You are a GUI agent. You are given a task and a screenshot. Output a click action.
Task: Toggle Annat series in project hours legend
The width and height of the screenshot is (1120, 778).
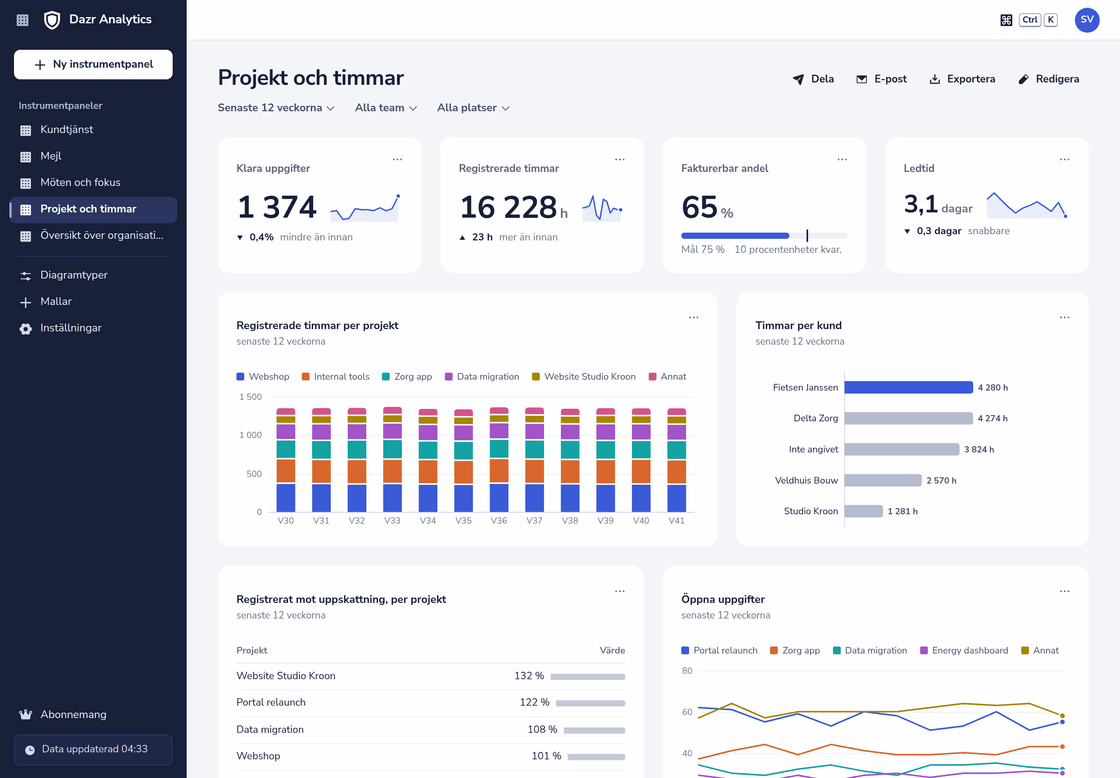click(x=667, y=376)
